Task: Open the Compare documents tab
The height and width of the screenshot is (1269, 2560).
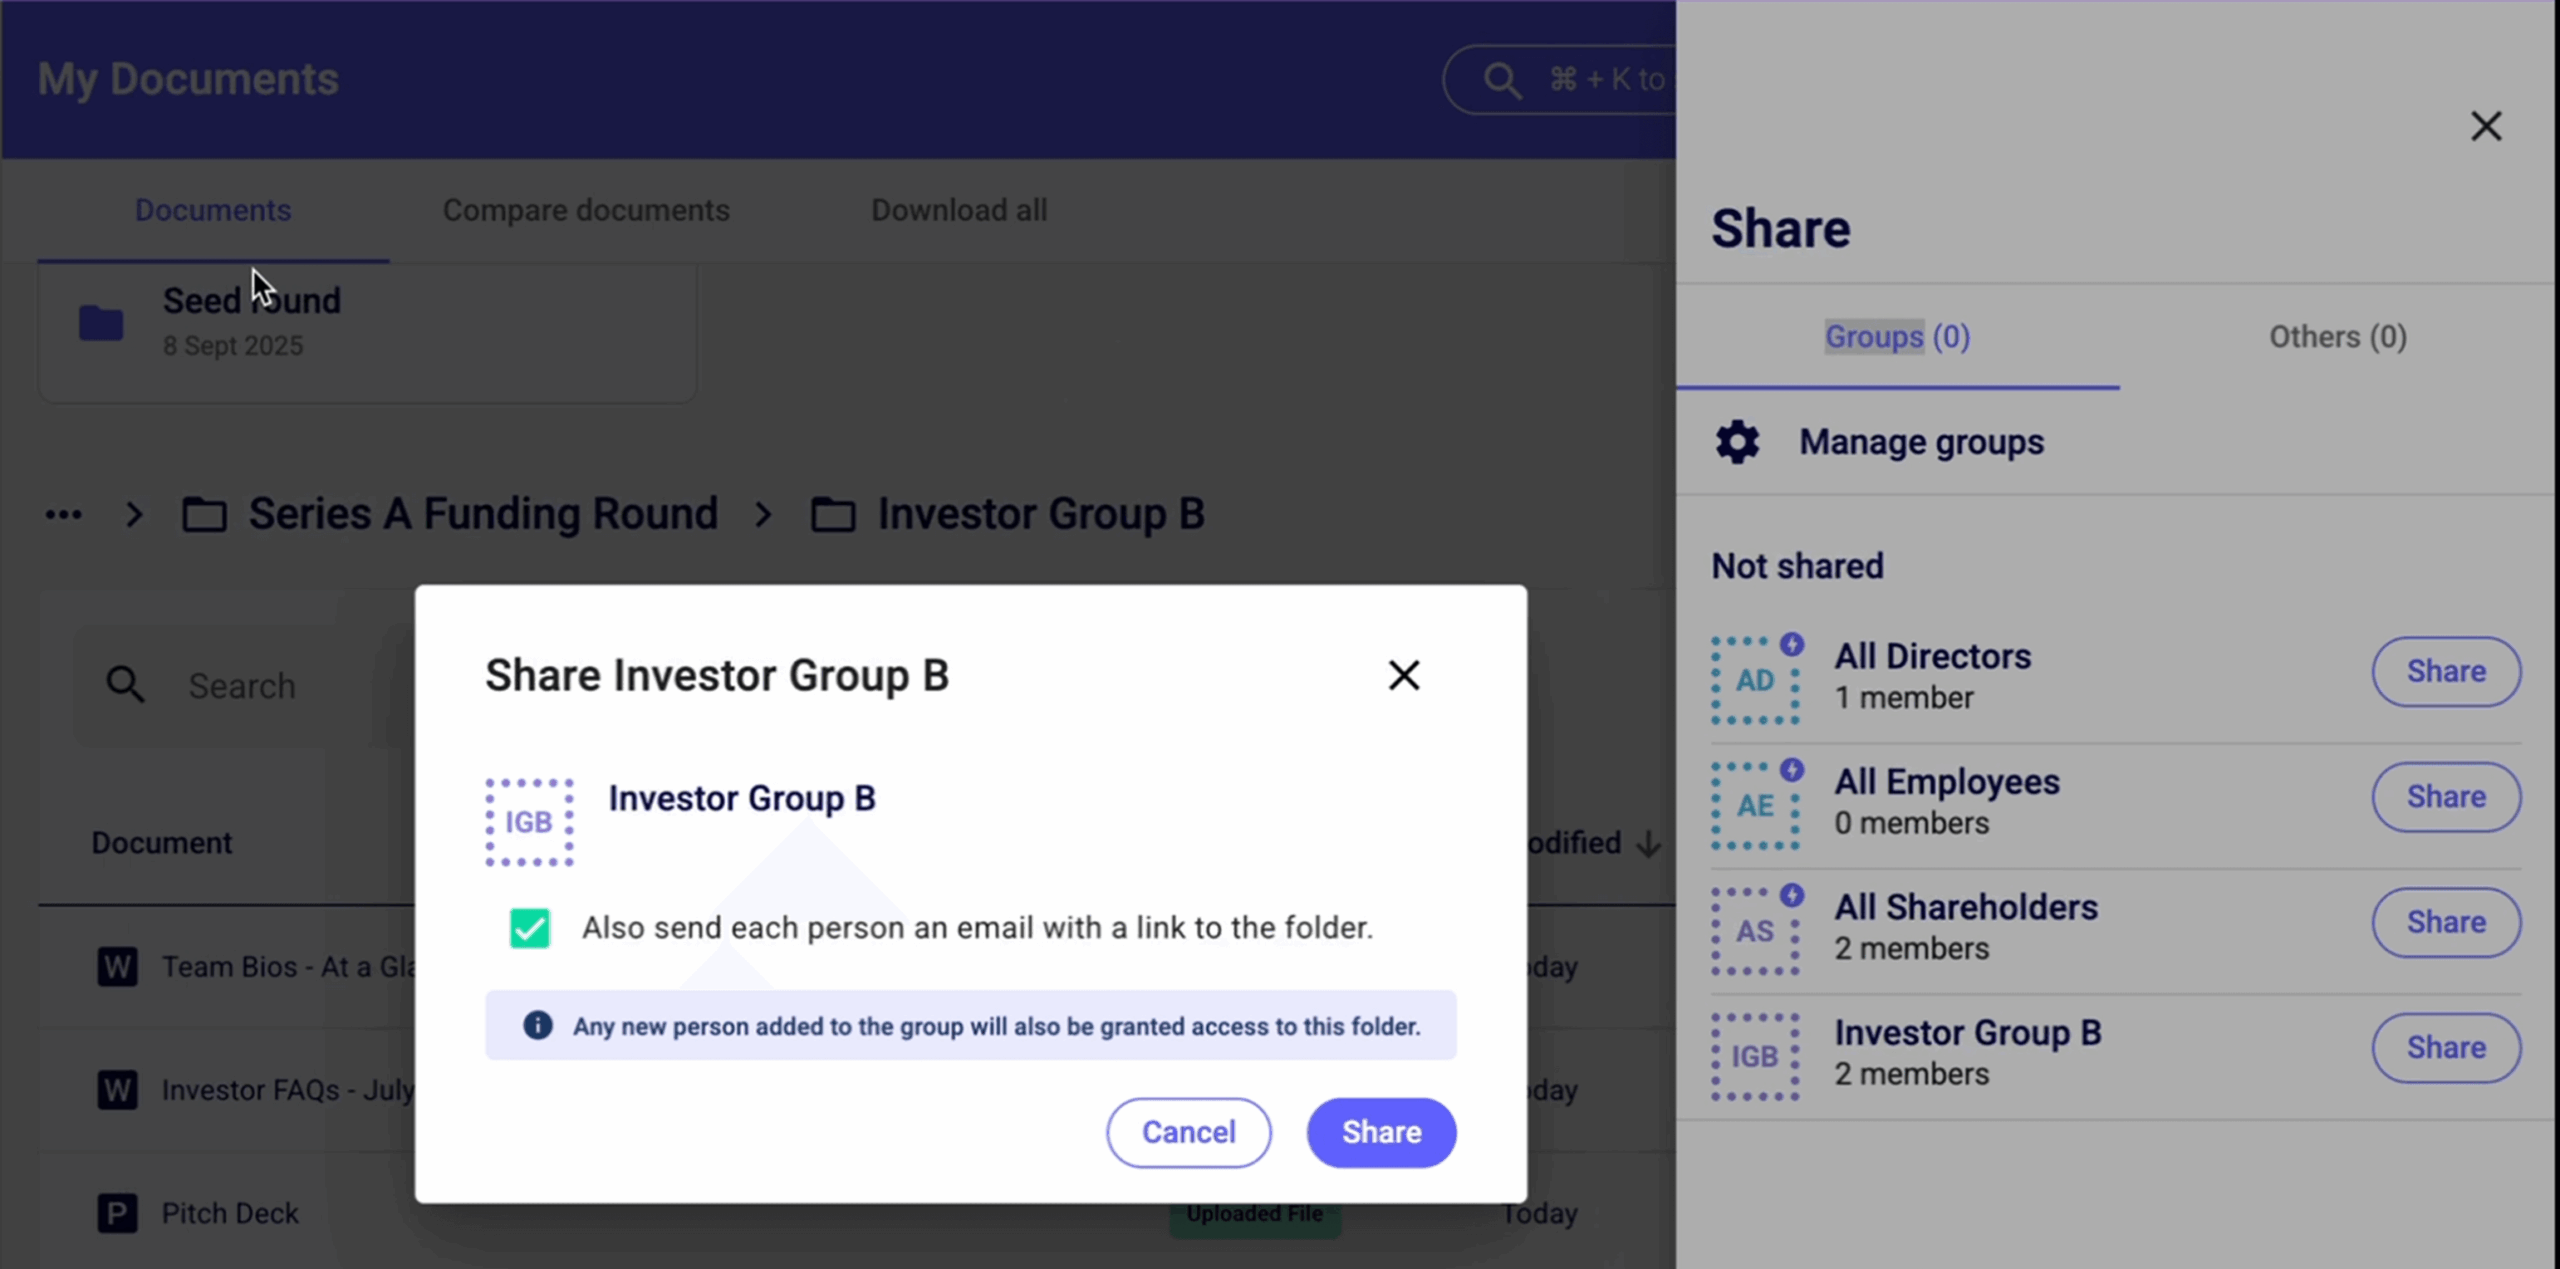Action: (x=586, y=210)
